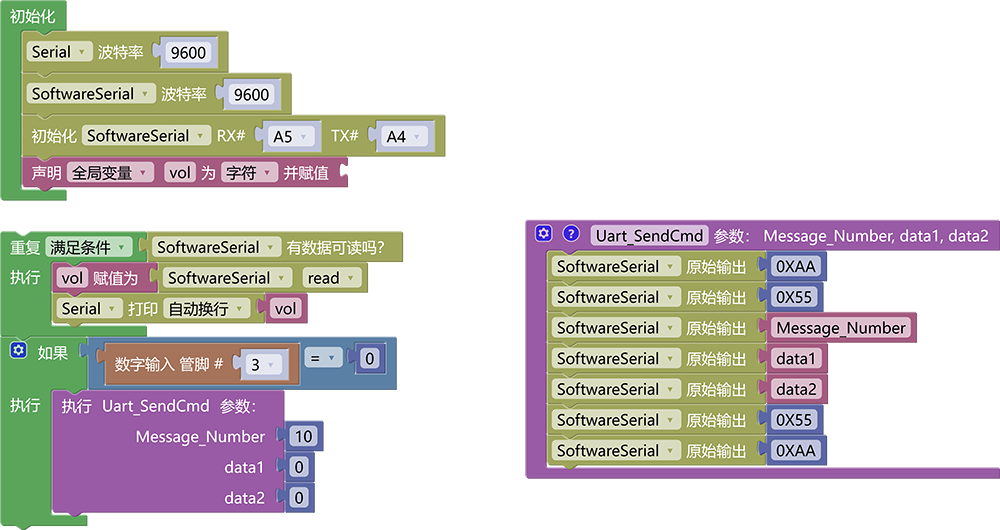Viewport: 1000px width, 530px height.
Task: Click the gear icon on the 如果 block
Action: pyautogui.click(x=18, y=350)
